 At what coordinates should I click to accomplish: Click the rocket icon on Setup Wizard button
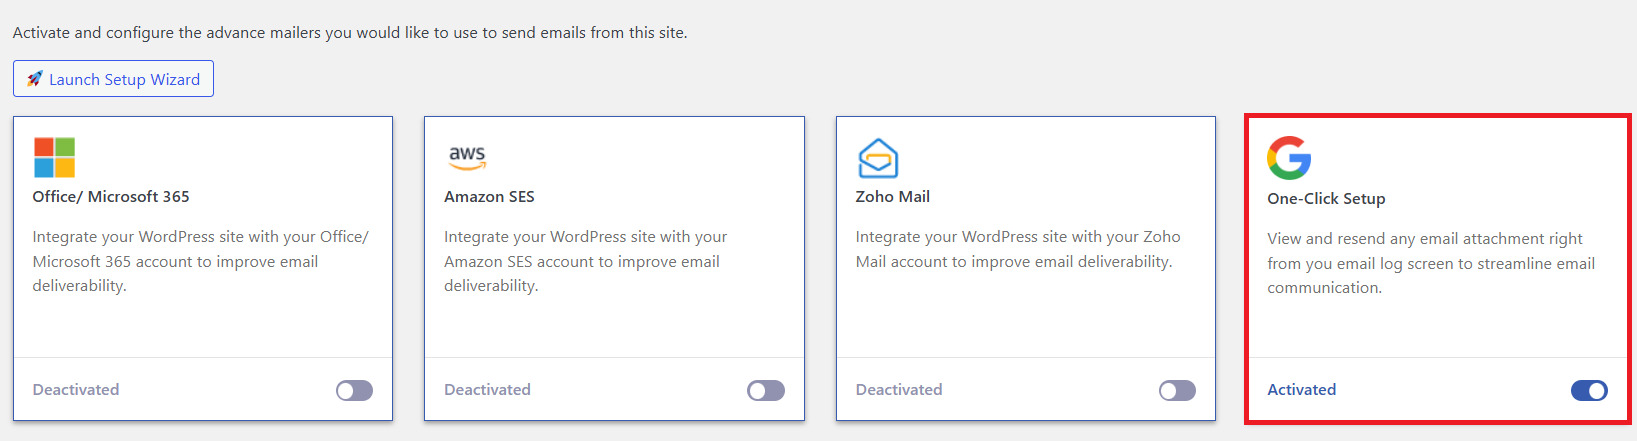click(x=34, y=79)
